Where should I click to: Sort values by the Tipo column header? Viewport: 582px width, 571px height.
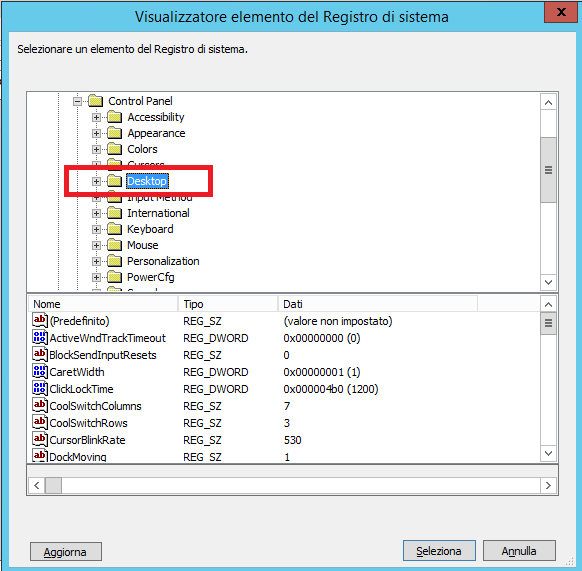pos(228,304)
